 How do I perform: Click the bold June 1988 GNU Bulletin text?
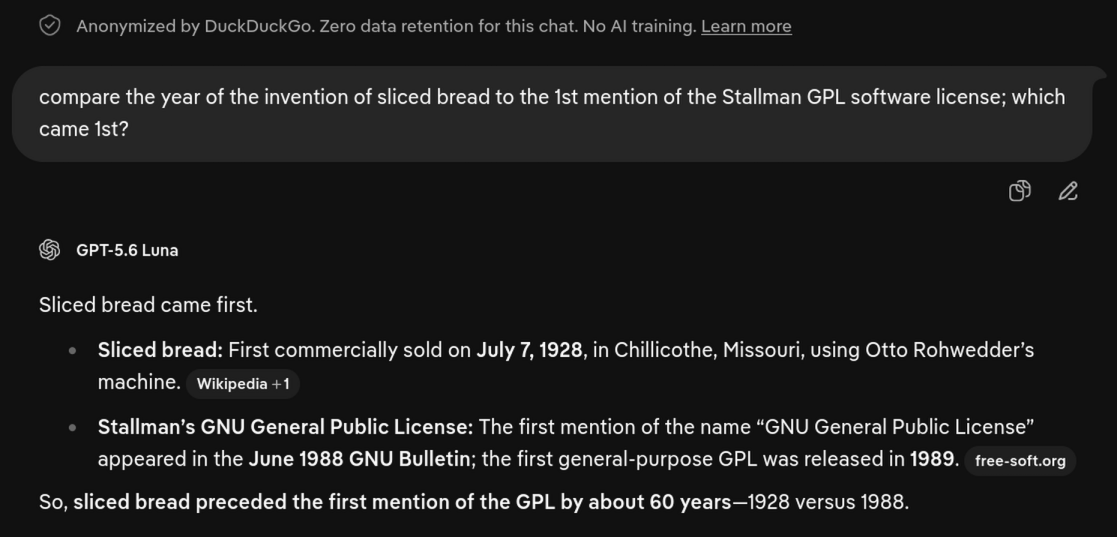[359, 459]
